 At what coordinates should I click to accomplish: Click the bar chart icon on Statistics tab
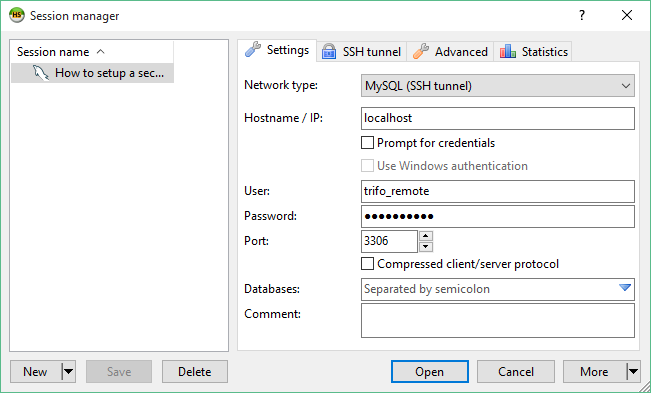click(x=508, y=52)
